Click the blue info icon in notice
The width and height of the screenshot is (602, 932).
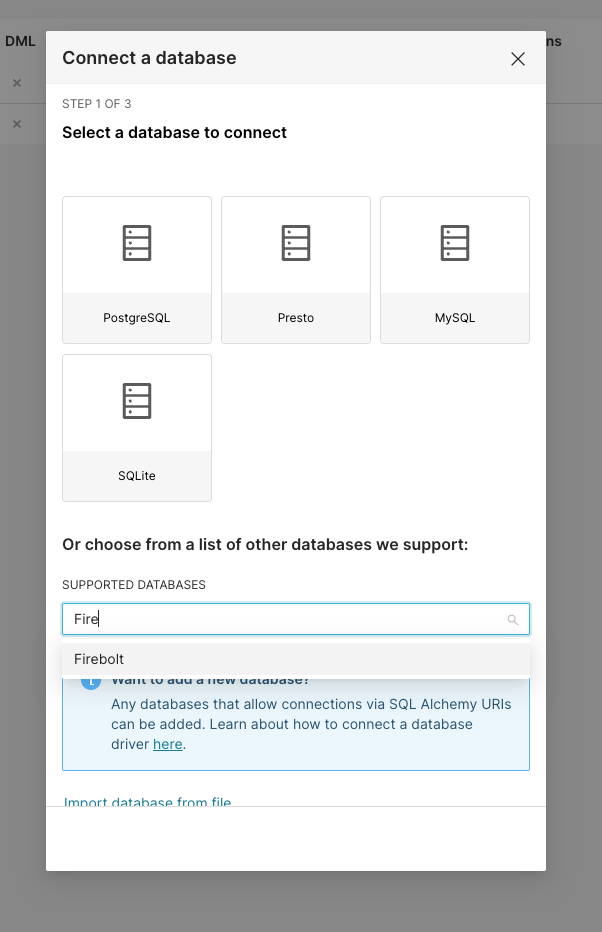point(91,682)
